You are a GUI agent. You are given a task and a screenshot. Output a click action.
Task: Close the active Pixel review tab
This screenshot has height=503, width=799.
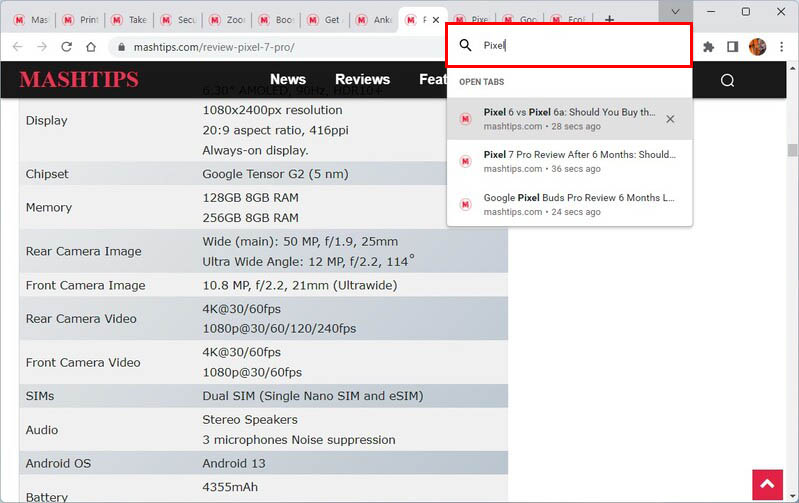pos(436,20)
